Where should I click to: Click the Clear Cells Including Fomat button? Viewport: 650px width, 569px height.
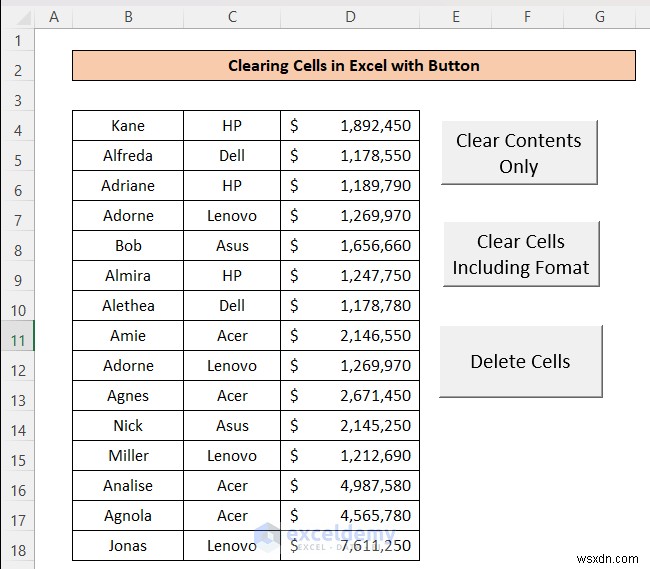pos(521,254)
